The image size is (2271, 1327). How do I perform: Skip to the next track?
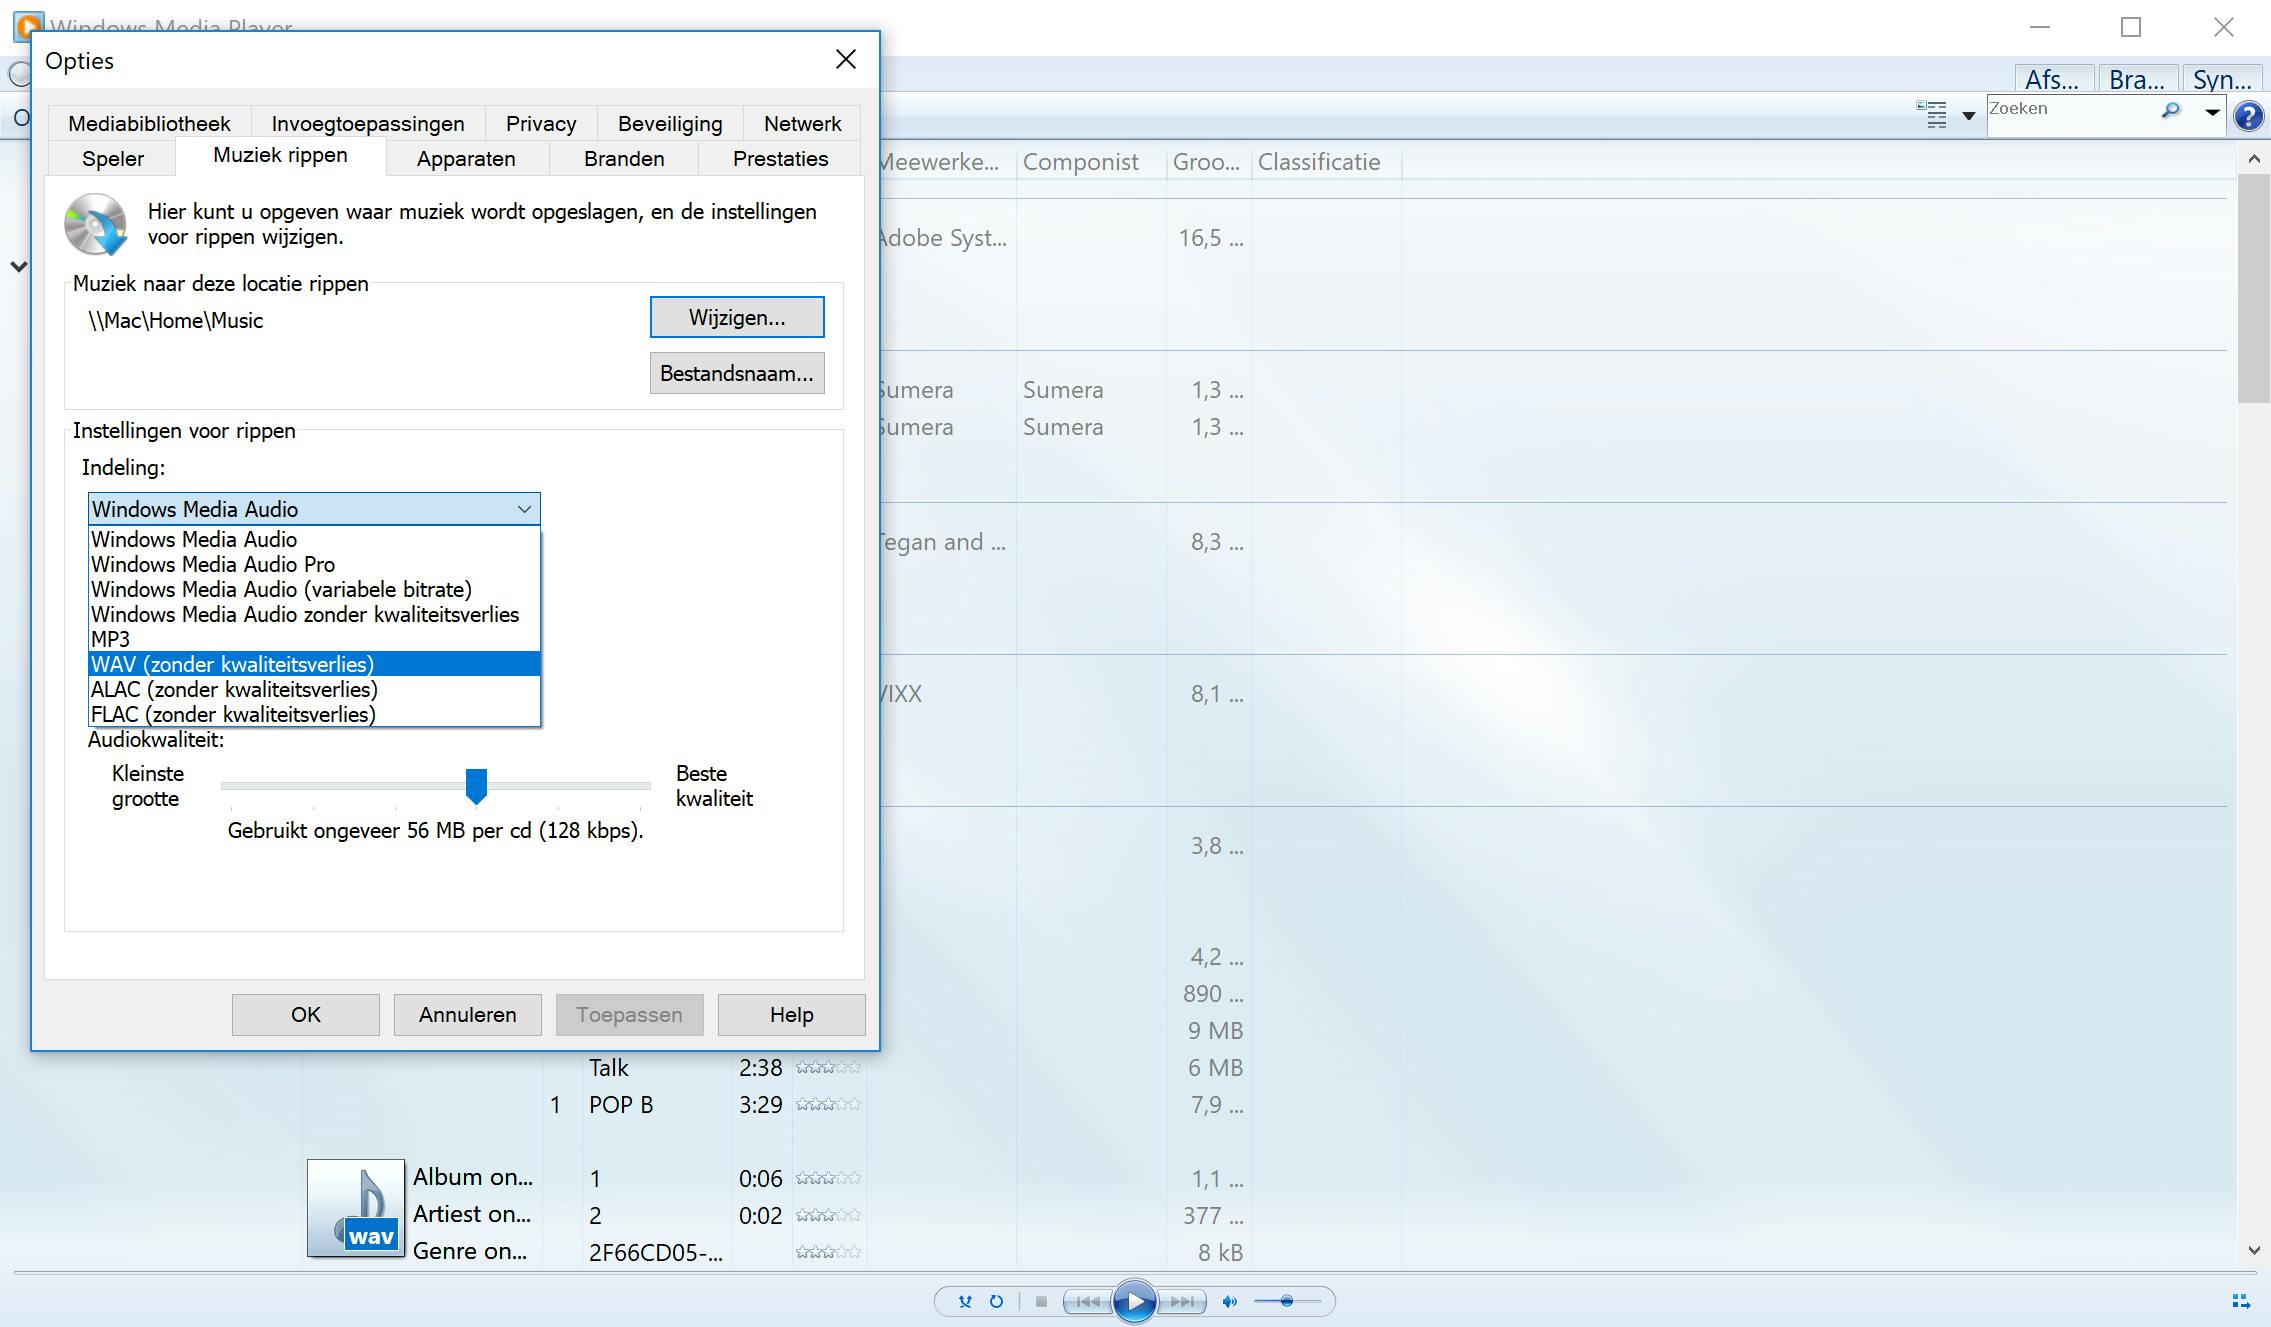coord(1183,1301)
